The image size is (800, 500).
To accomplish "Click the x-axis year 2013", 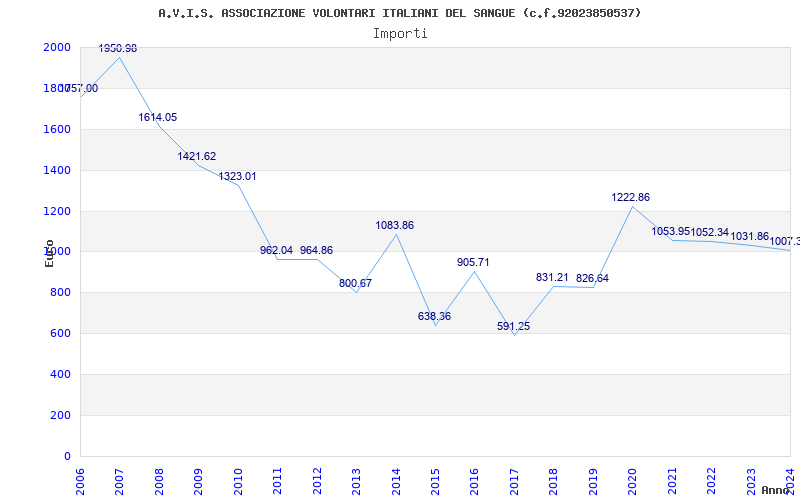I will (x=356, y=481).
